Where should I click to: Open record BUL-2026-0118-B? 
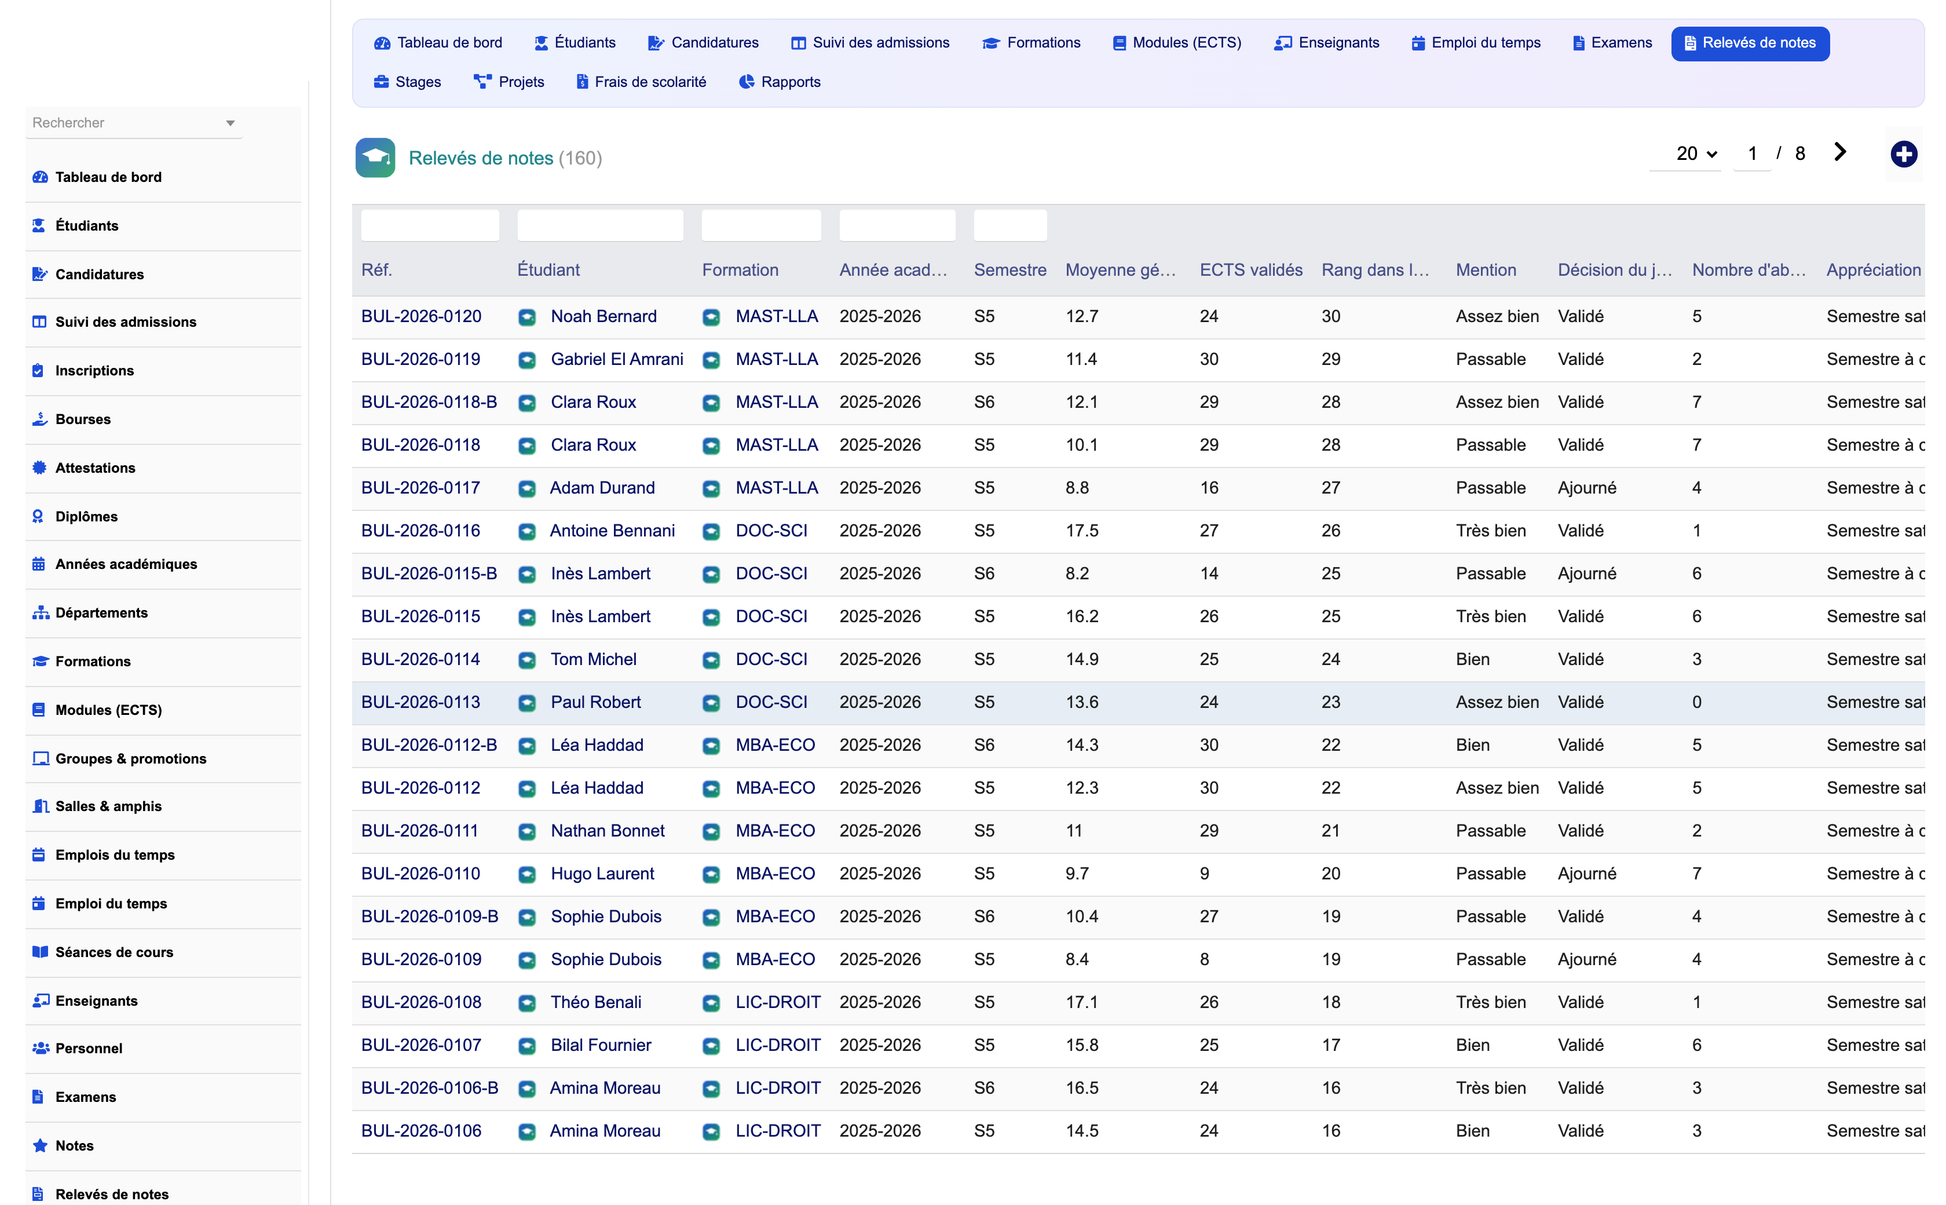click(429, 403)
